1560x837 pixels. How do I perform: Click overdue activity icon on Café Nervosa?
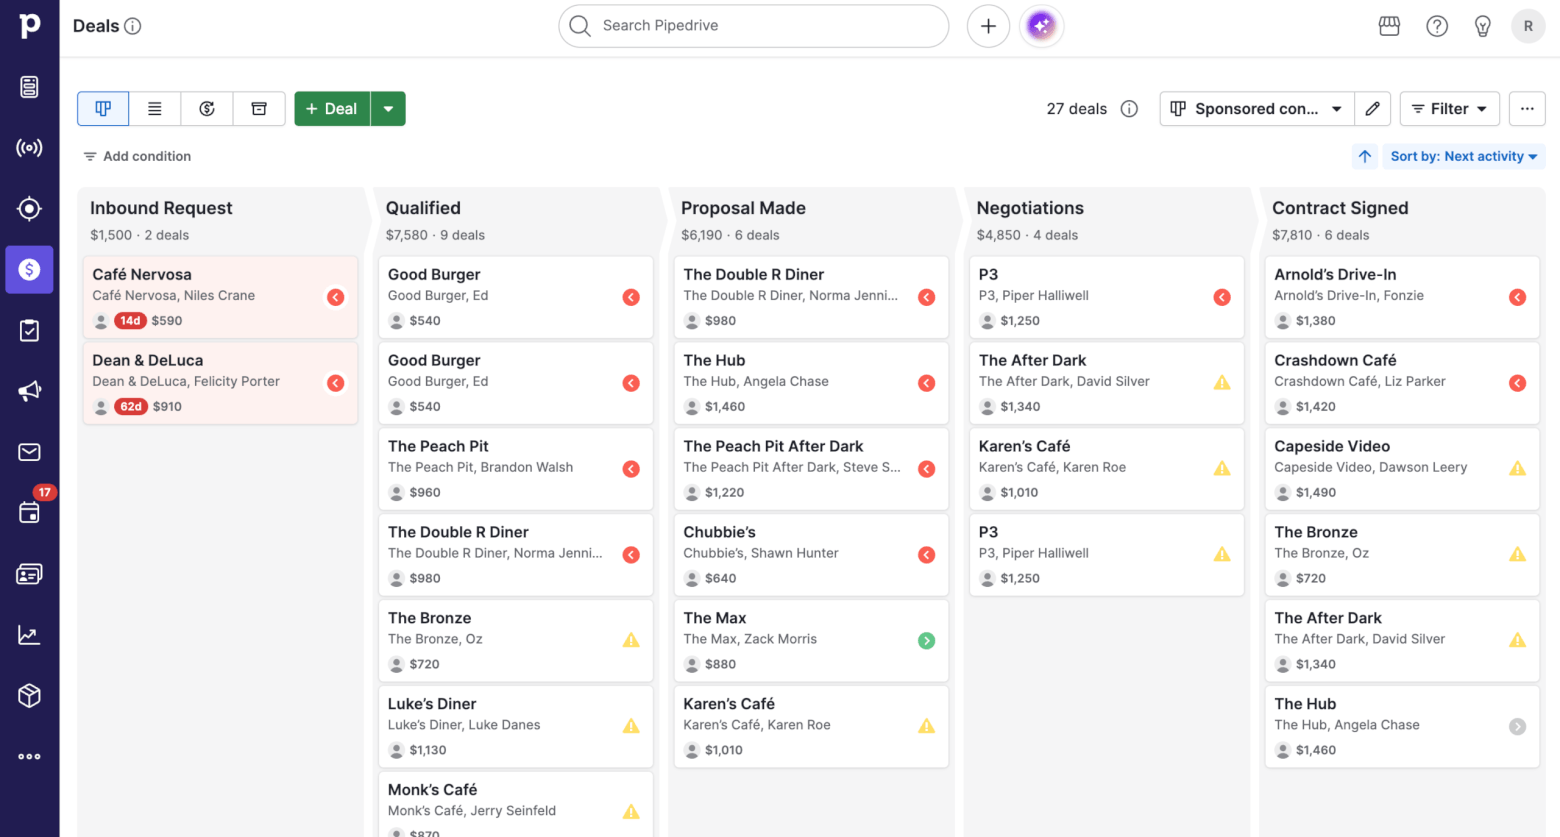[x=336, y=297]
